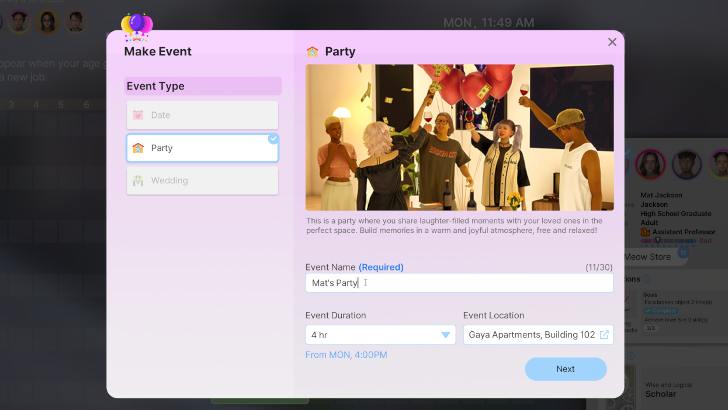728x410 pixels.
Task: Select the Party event type
Action: pos(202,148)
